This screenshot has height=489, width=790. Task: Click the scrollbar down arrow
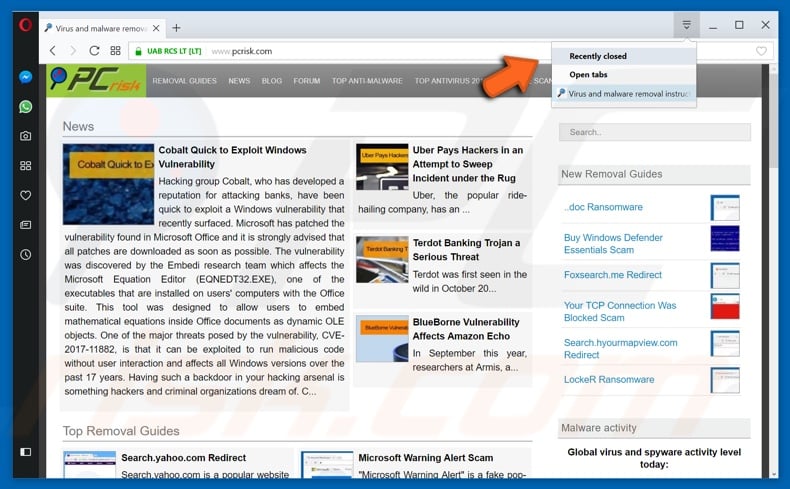tap(773, 474)
